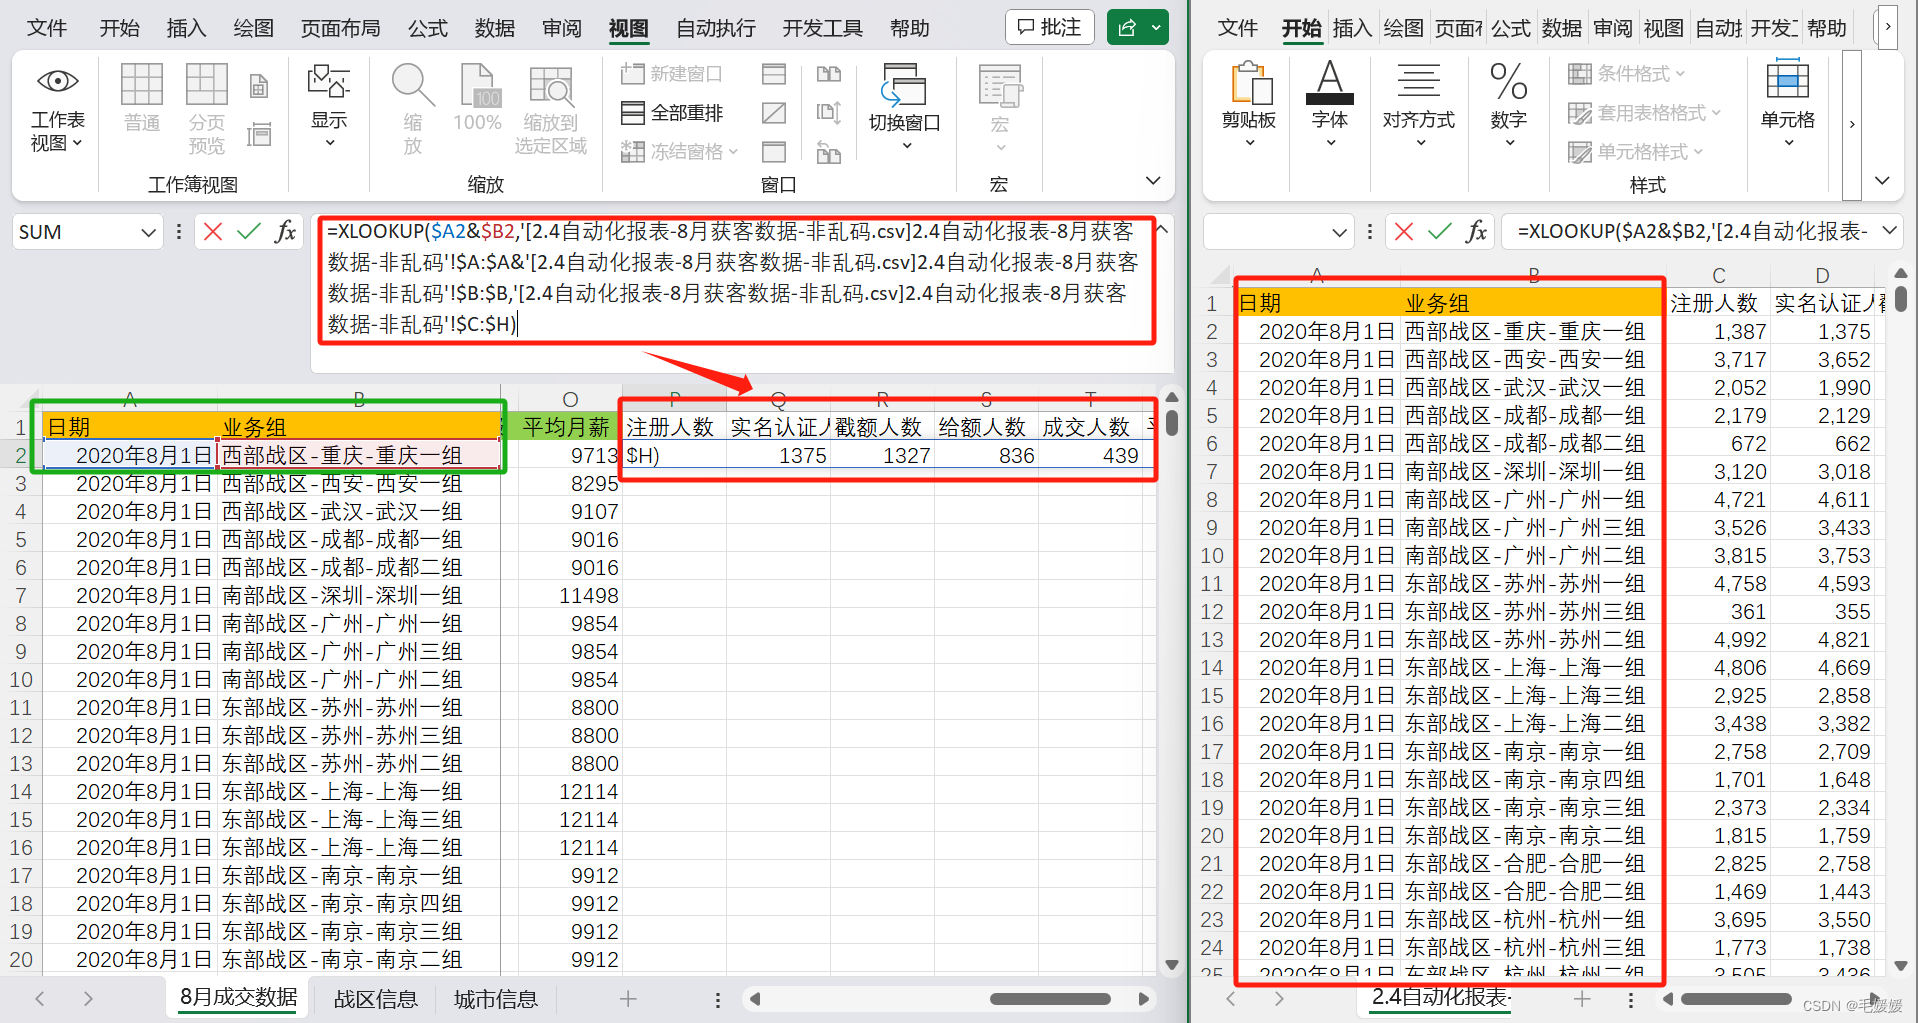Open the 数字 number format icon
Viewport: 1918px width, 1023px height.
coord(1508,103)
